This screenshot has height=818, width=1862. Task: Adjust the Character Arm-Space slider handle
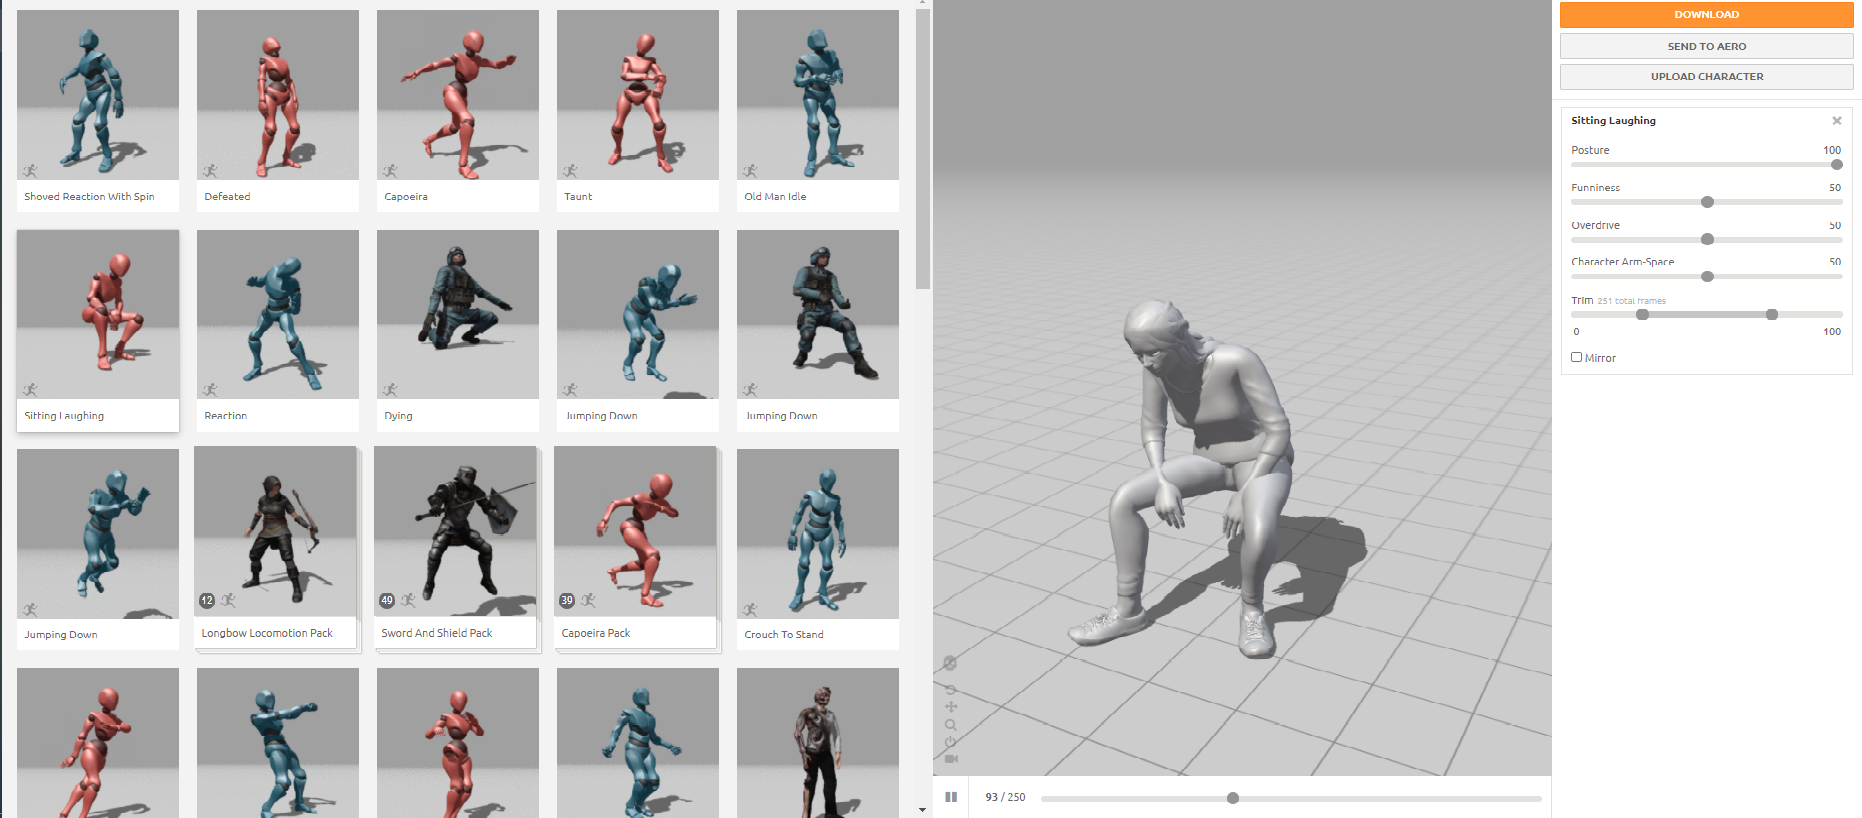pos(1707,276)
